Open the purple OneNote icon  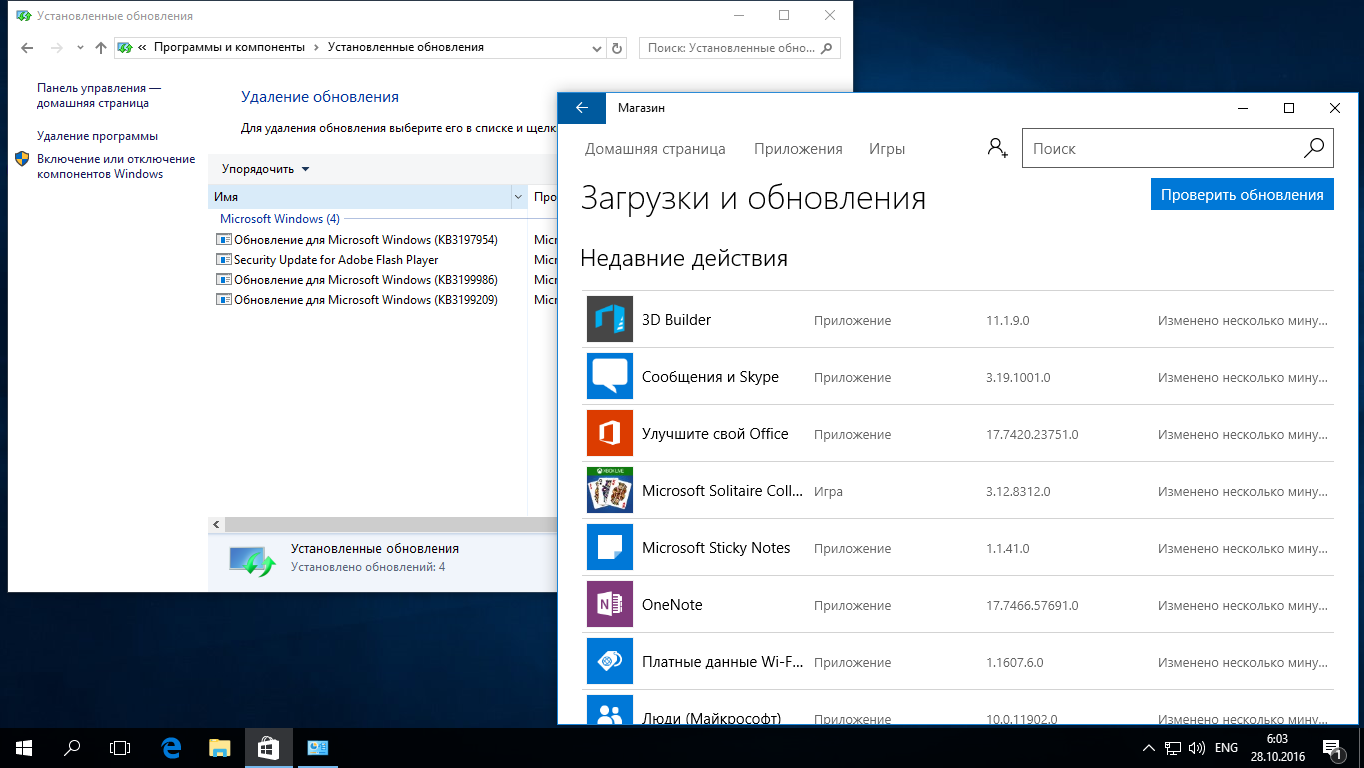click(610, 605)
